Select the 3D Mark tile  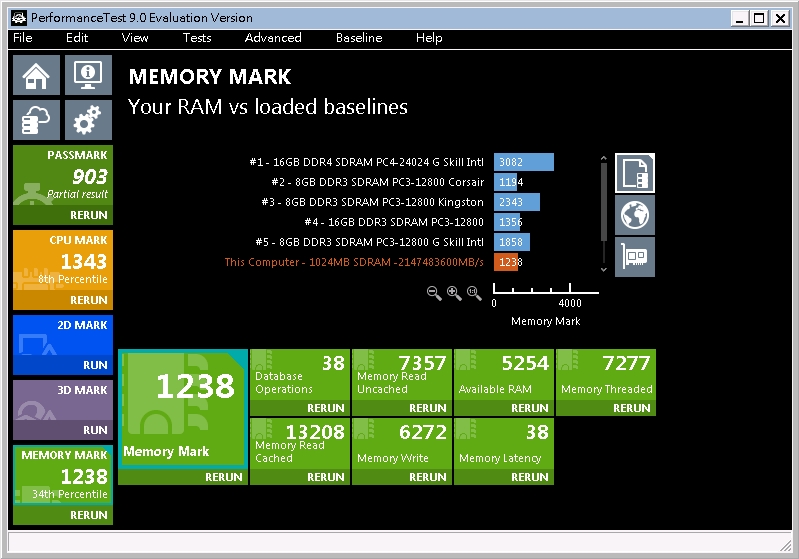63,401
